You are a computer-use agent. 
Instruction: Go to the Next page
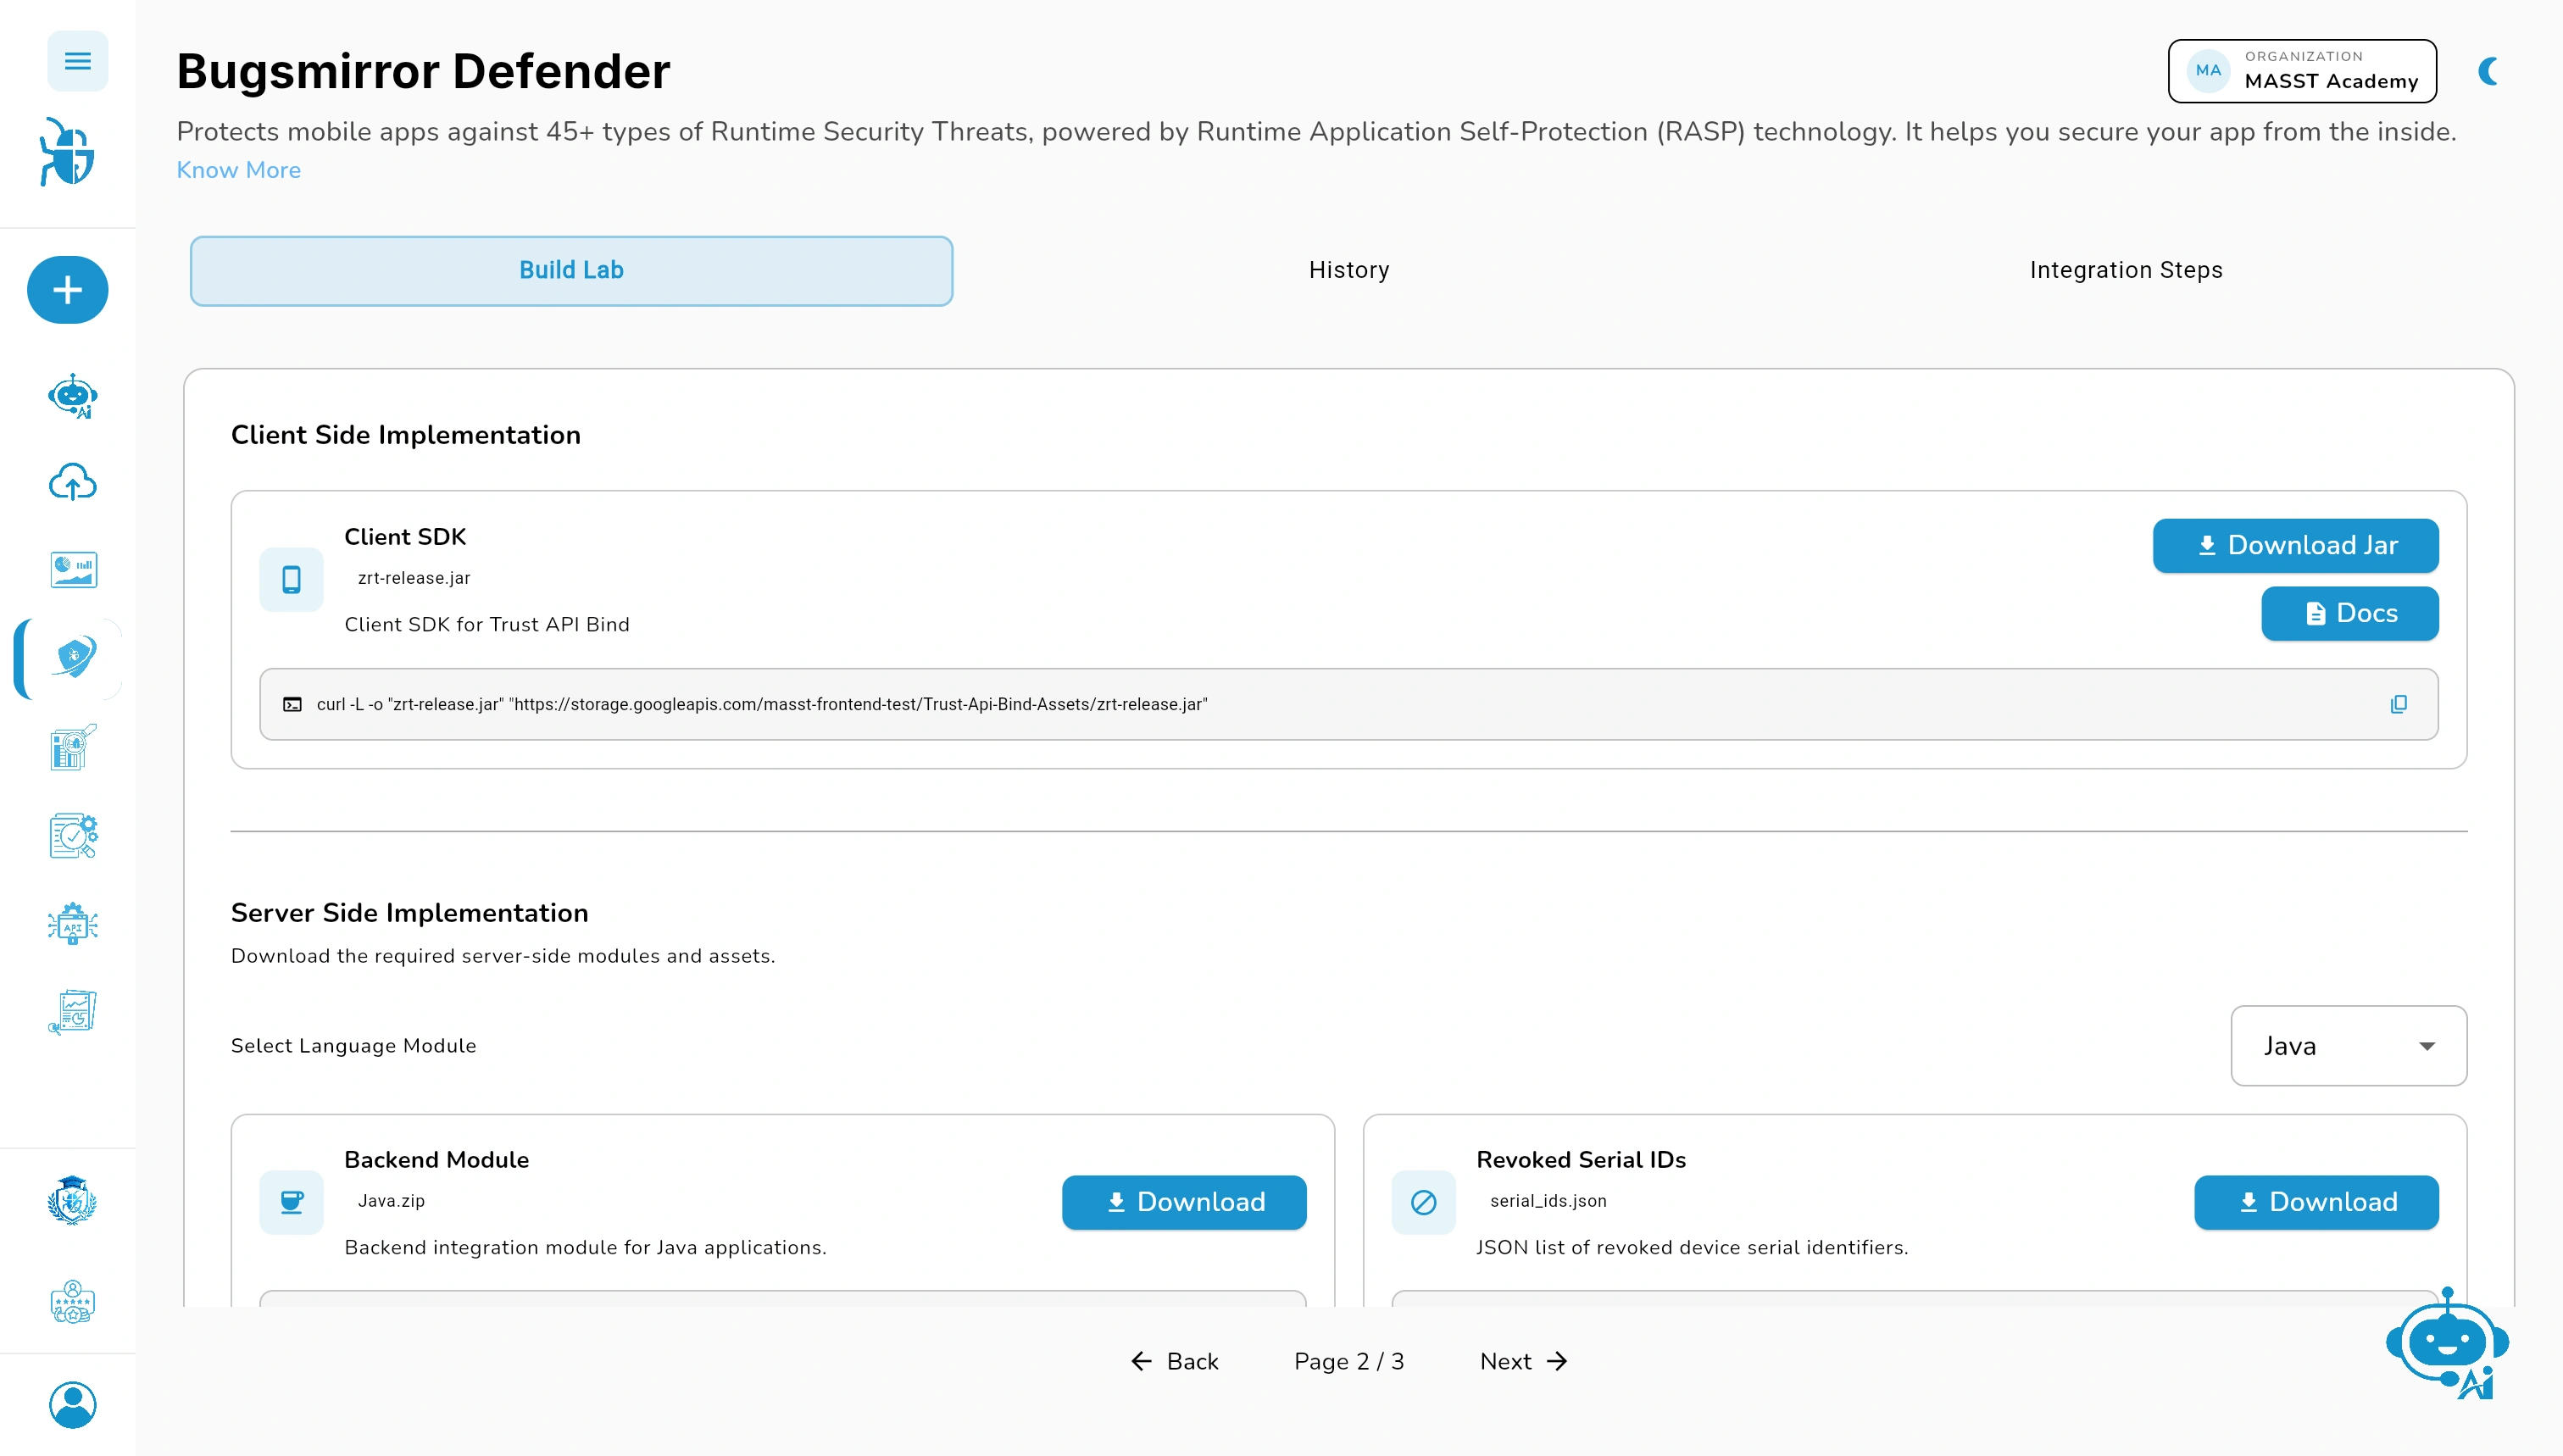(x=1523, y=1361)
